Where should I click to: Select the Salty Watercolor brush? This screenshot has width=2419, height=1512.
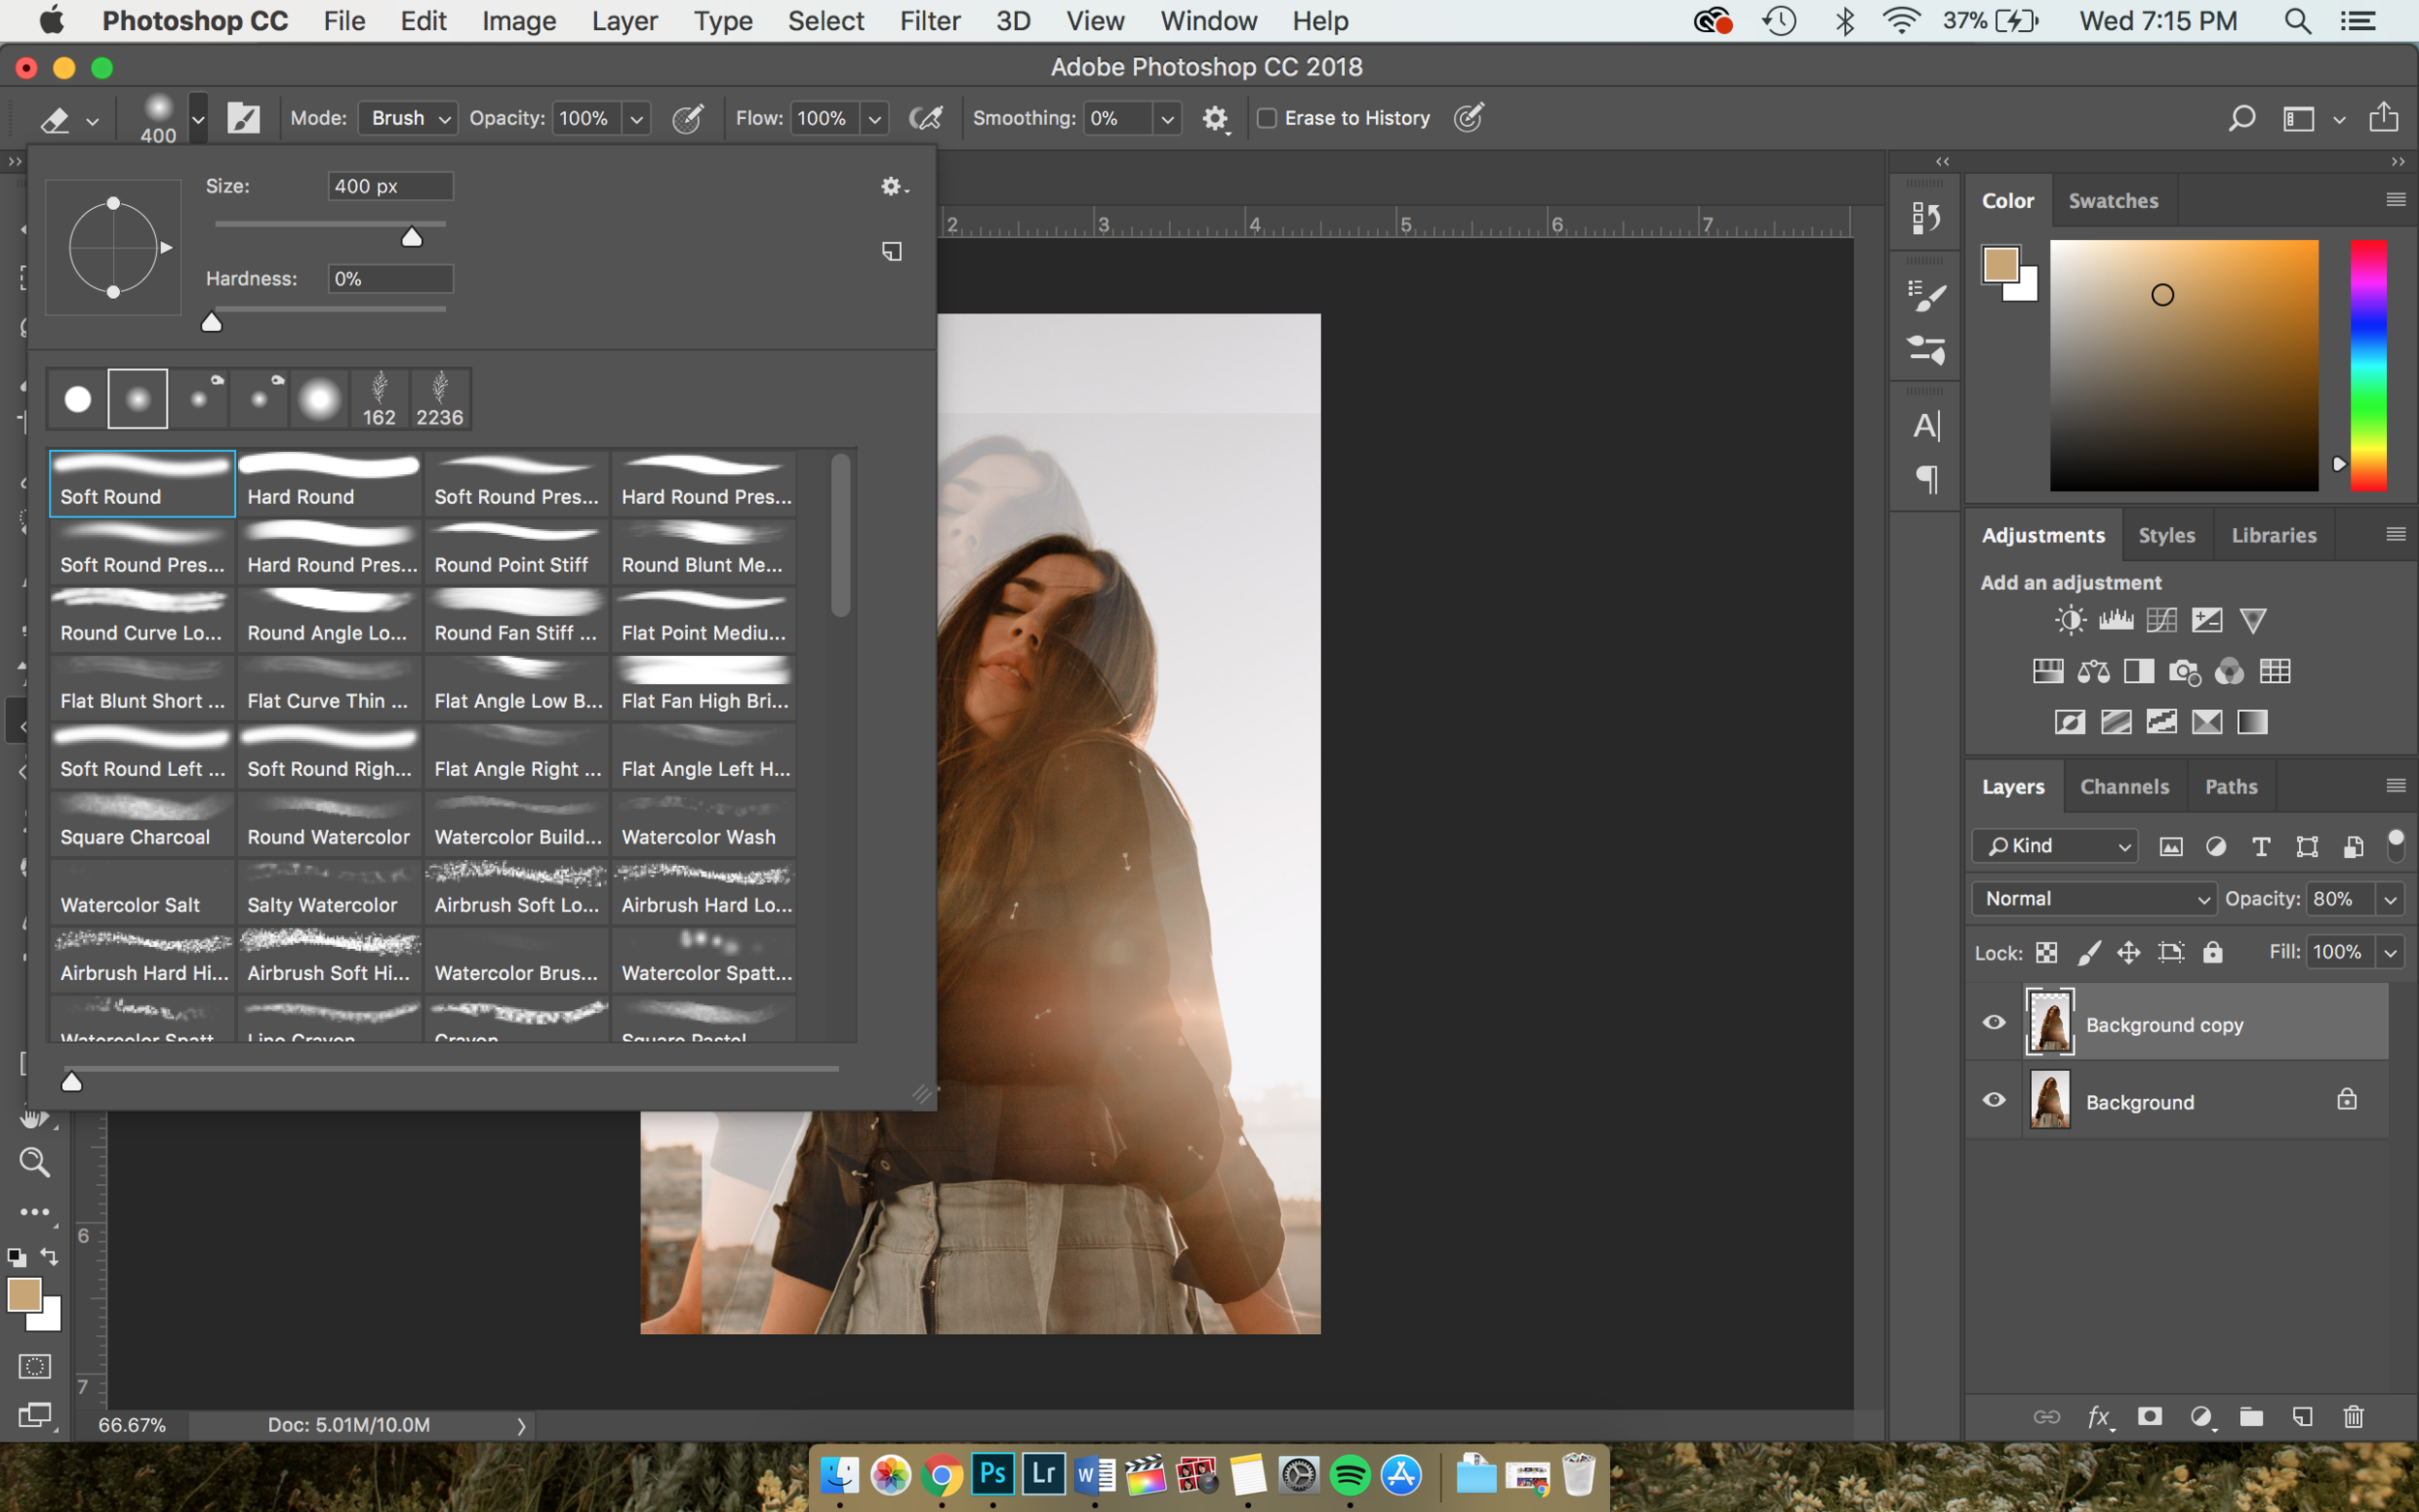tap(329, 891)
